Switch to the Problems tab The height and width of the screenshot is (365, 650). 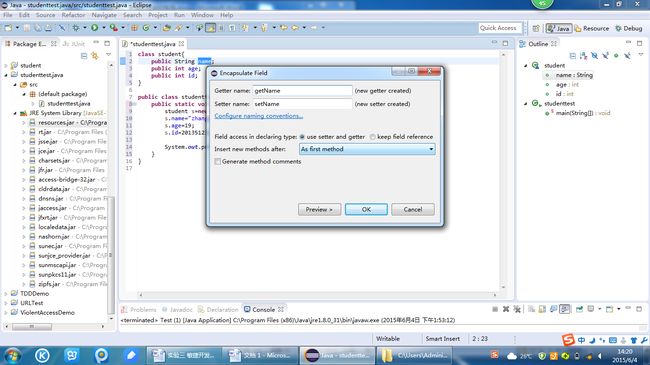pyautogui.click(x=139, y=309)
